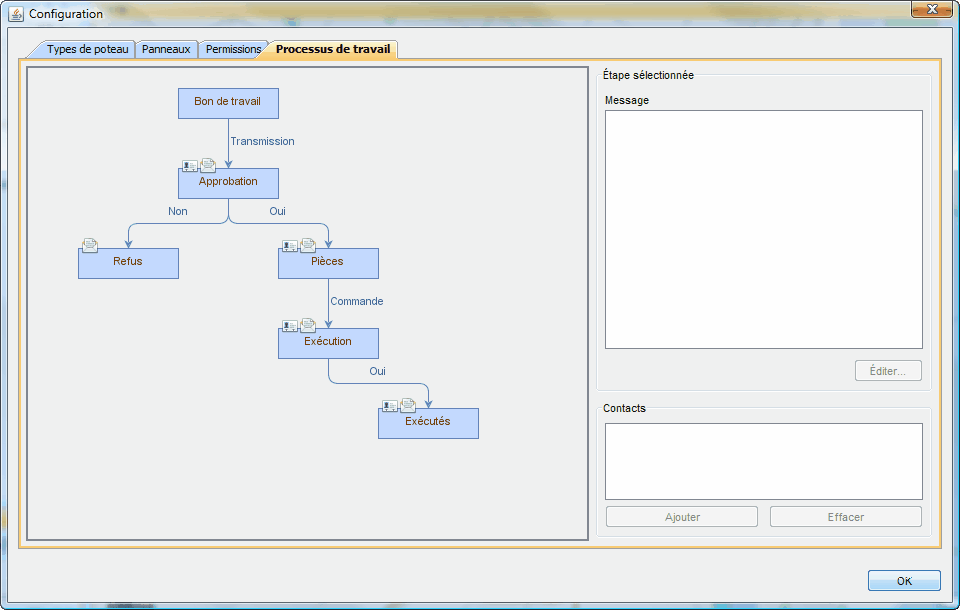Click the envelope message icon on Approbation
This screenshot has height=610, width=960.
coord(208,165)
